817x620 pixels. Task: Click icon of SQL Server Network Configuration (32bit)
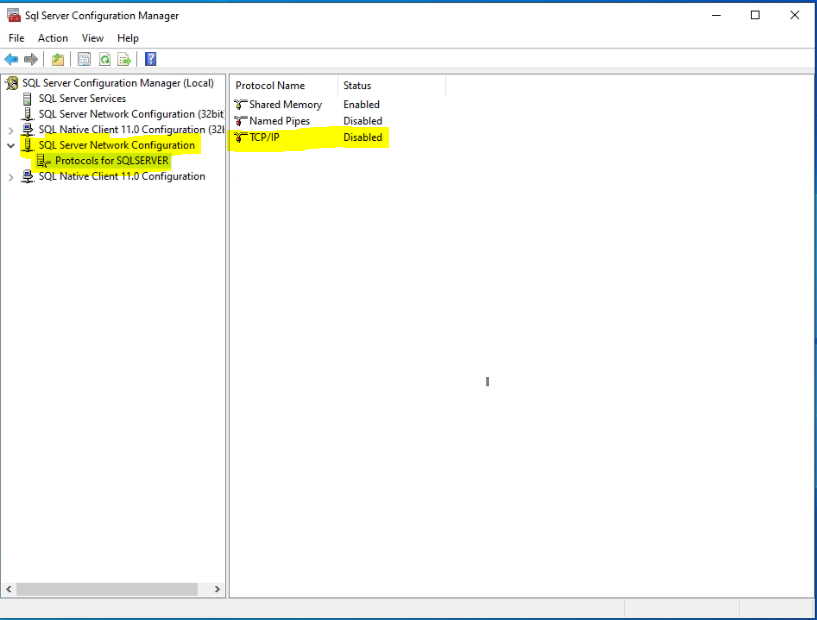[28, 114]
